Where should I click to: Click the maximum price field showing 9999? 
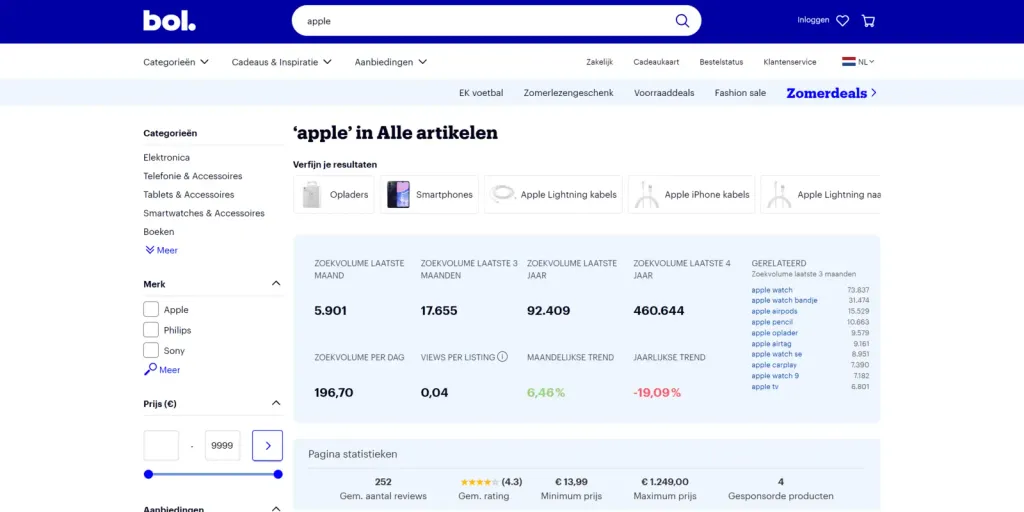click(223, 445)
